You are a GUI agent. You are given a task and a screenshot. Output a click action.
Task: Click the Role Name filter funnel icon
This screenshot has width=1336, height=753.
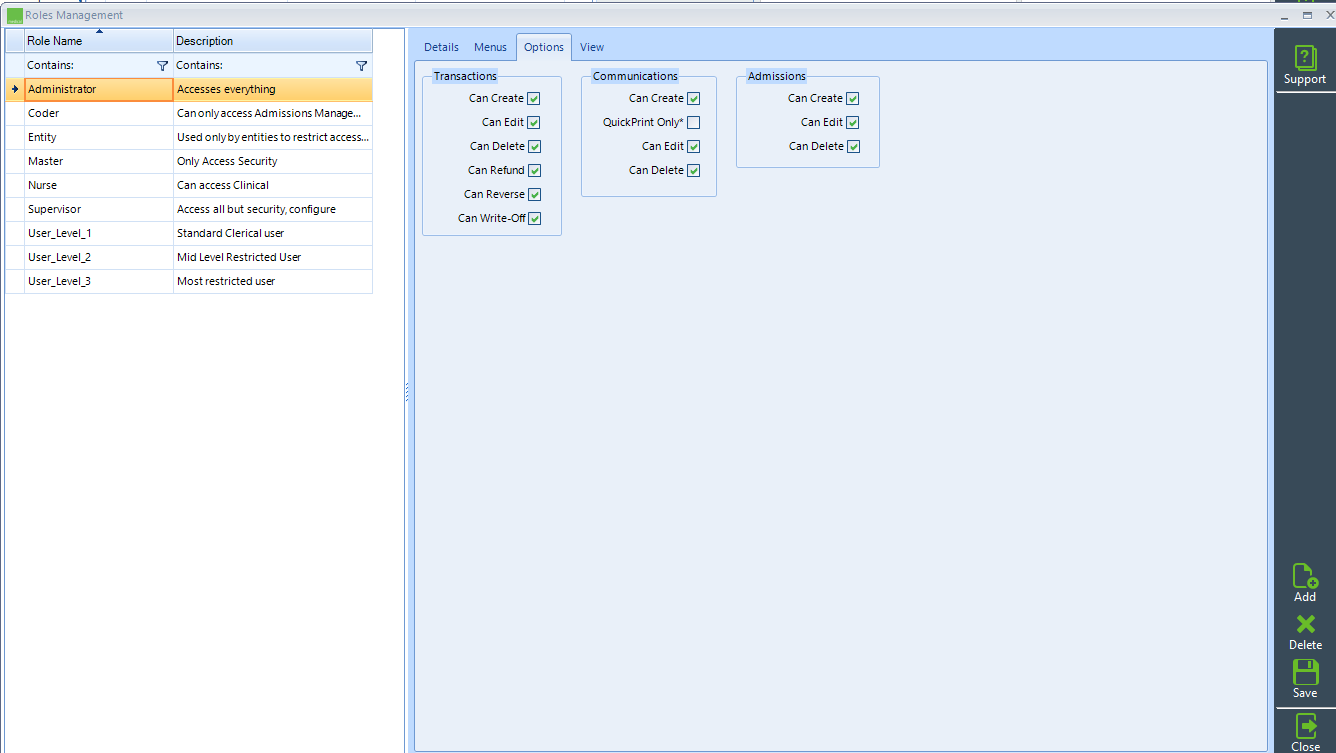point(163,65)
